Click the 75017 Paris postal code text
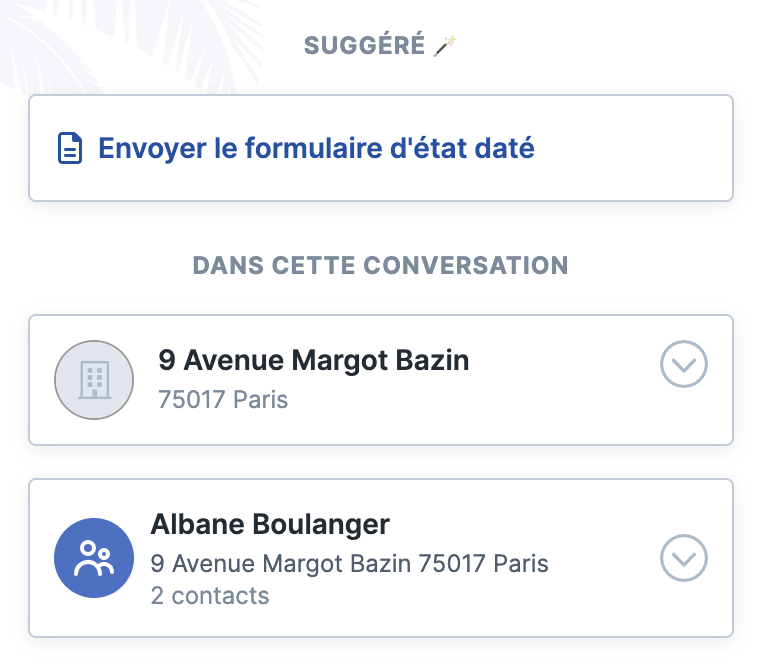 (223, 399)
